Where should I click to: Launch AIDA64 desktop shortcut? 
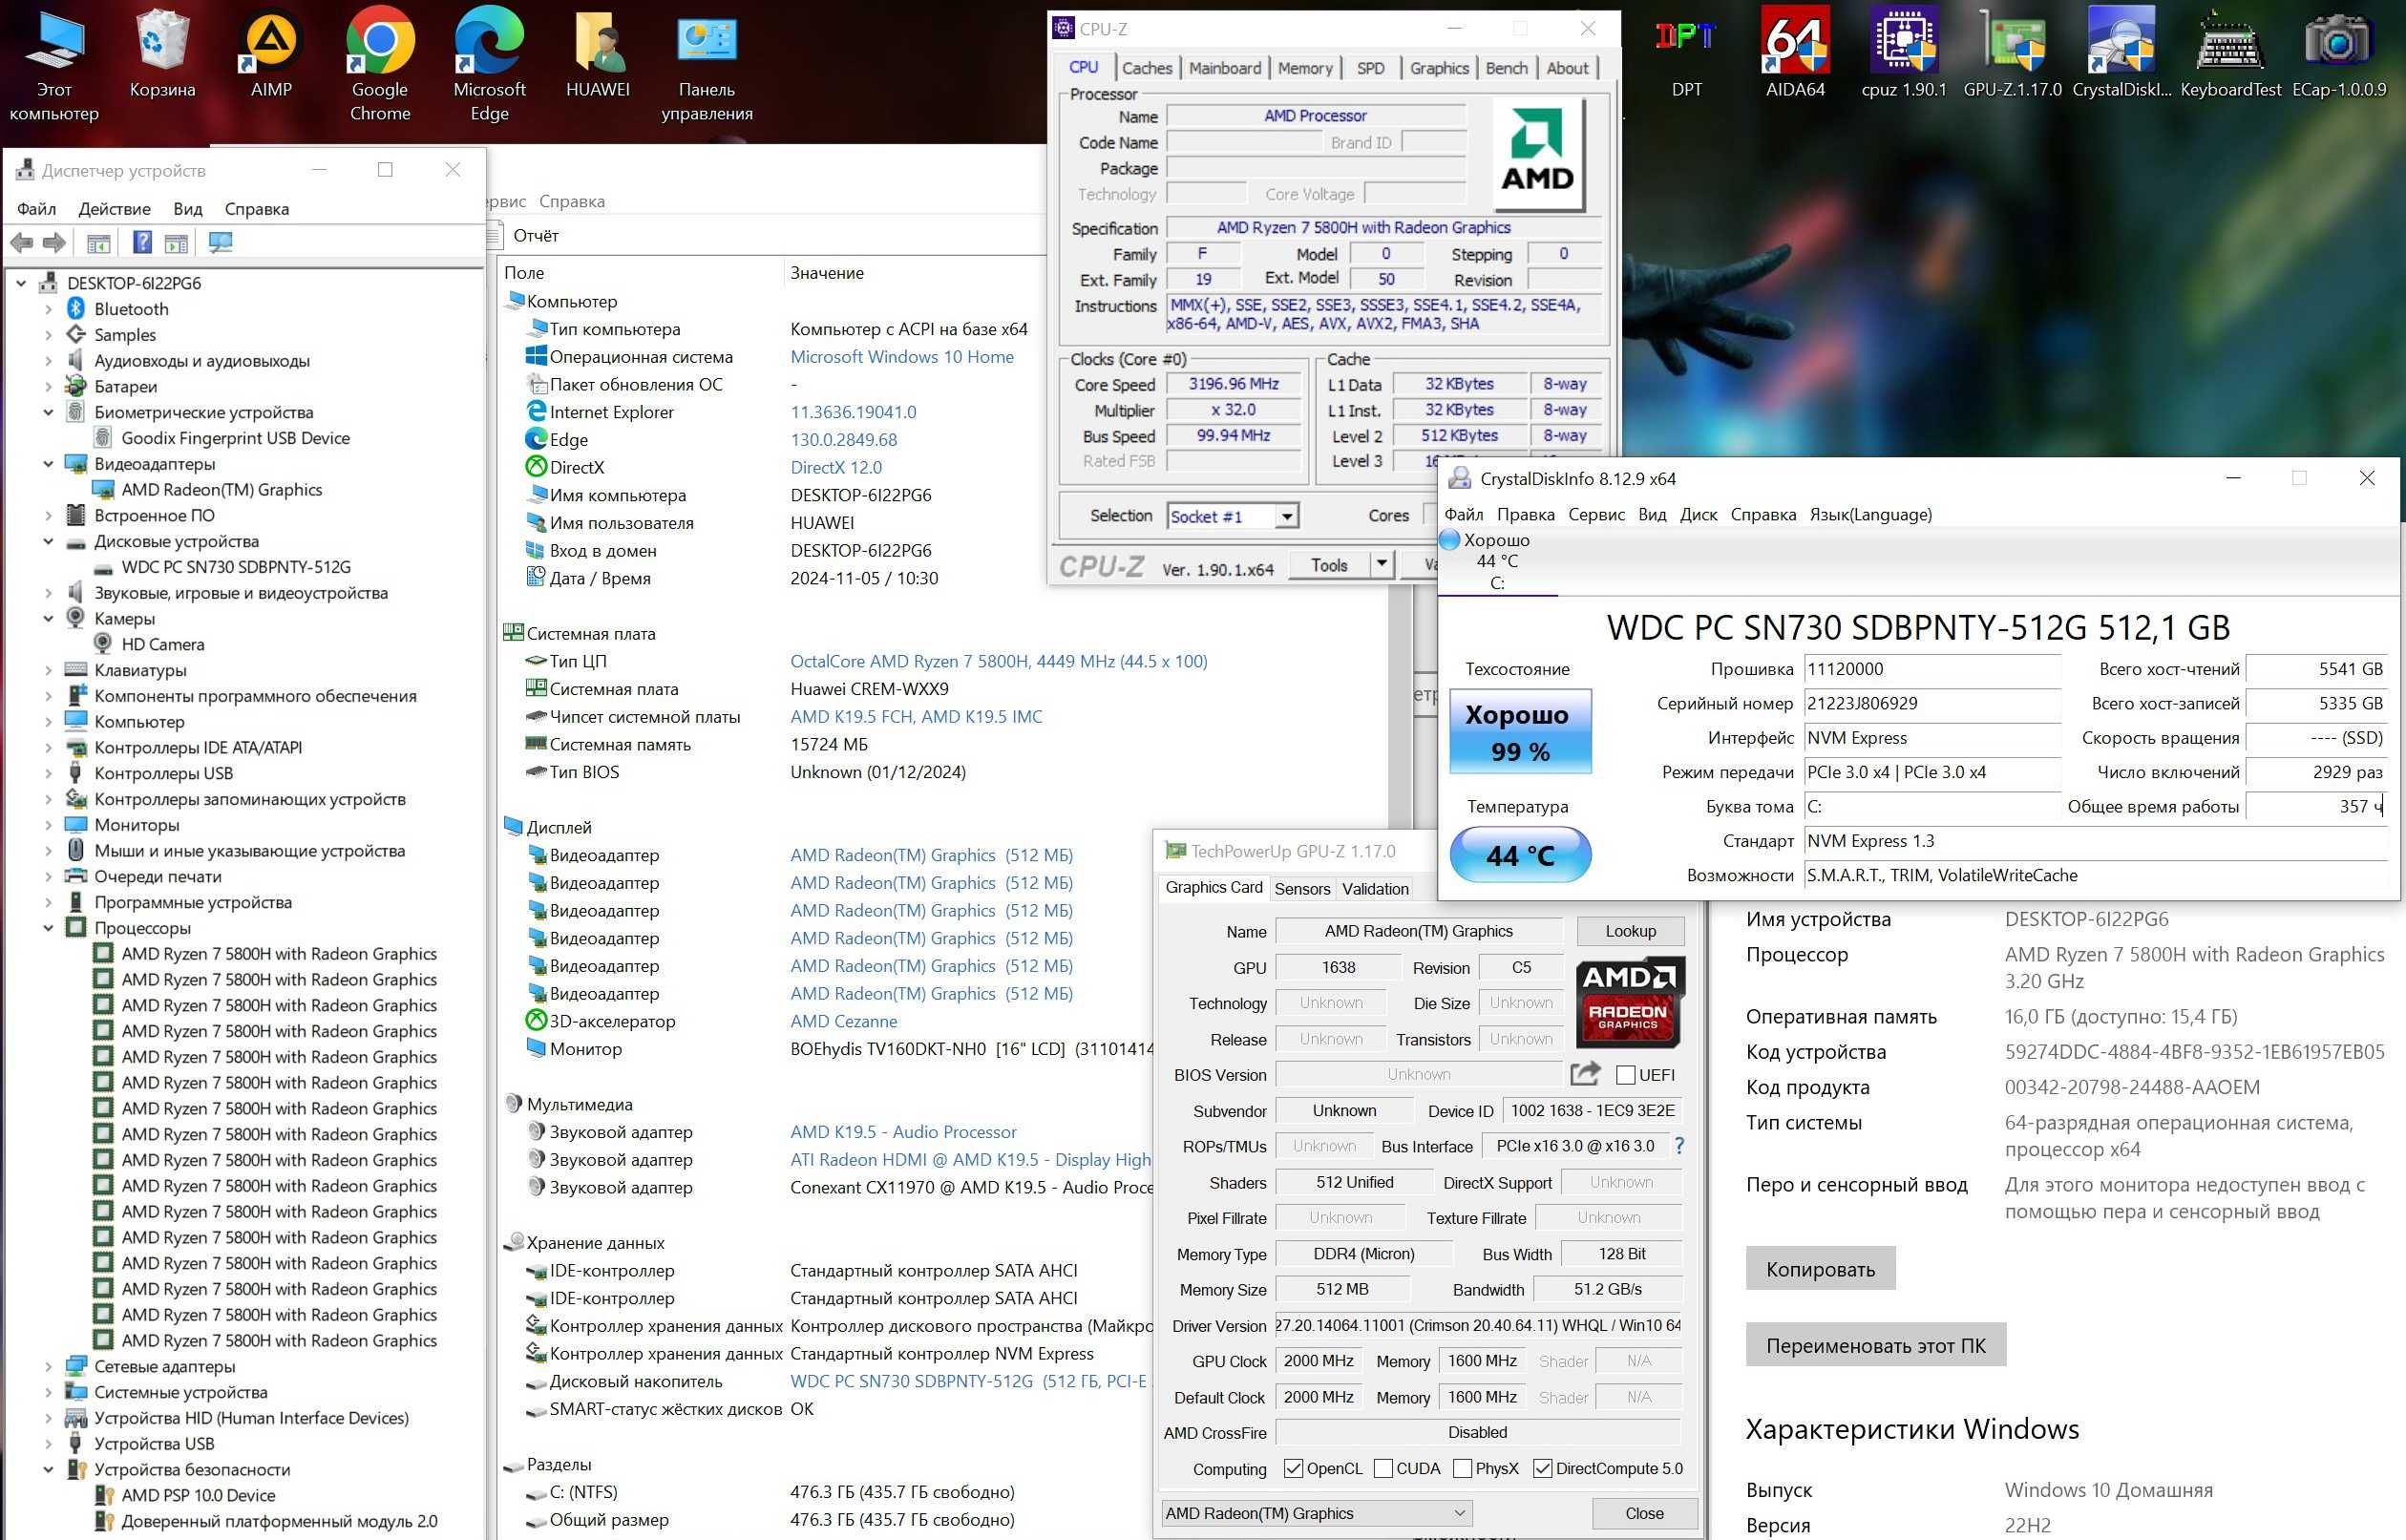[1795, 52]
